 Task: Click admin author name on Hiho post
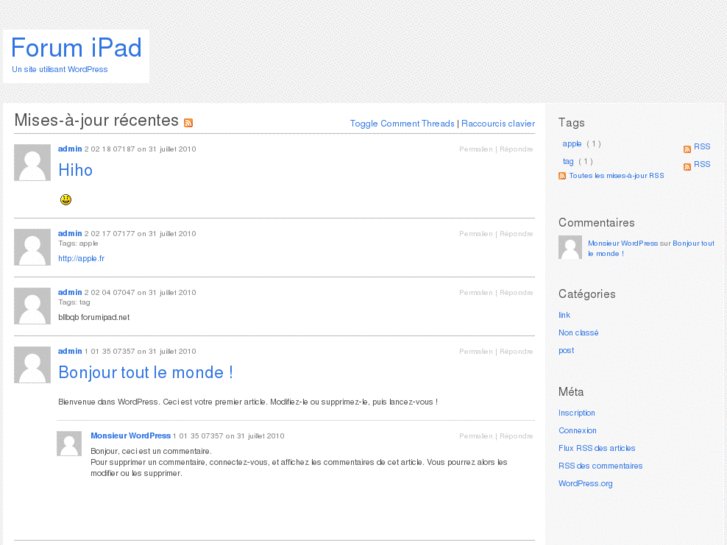[70, 149]
